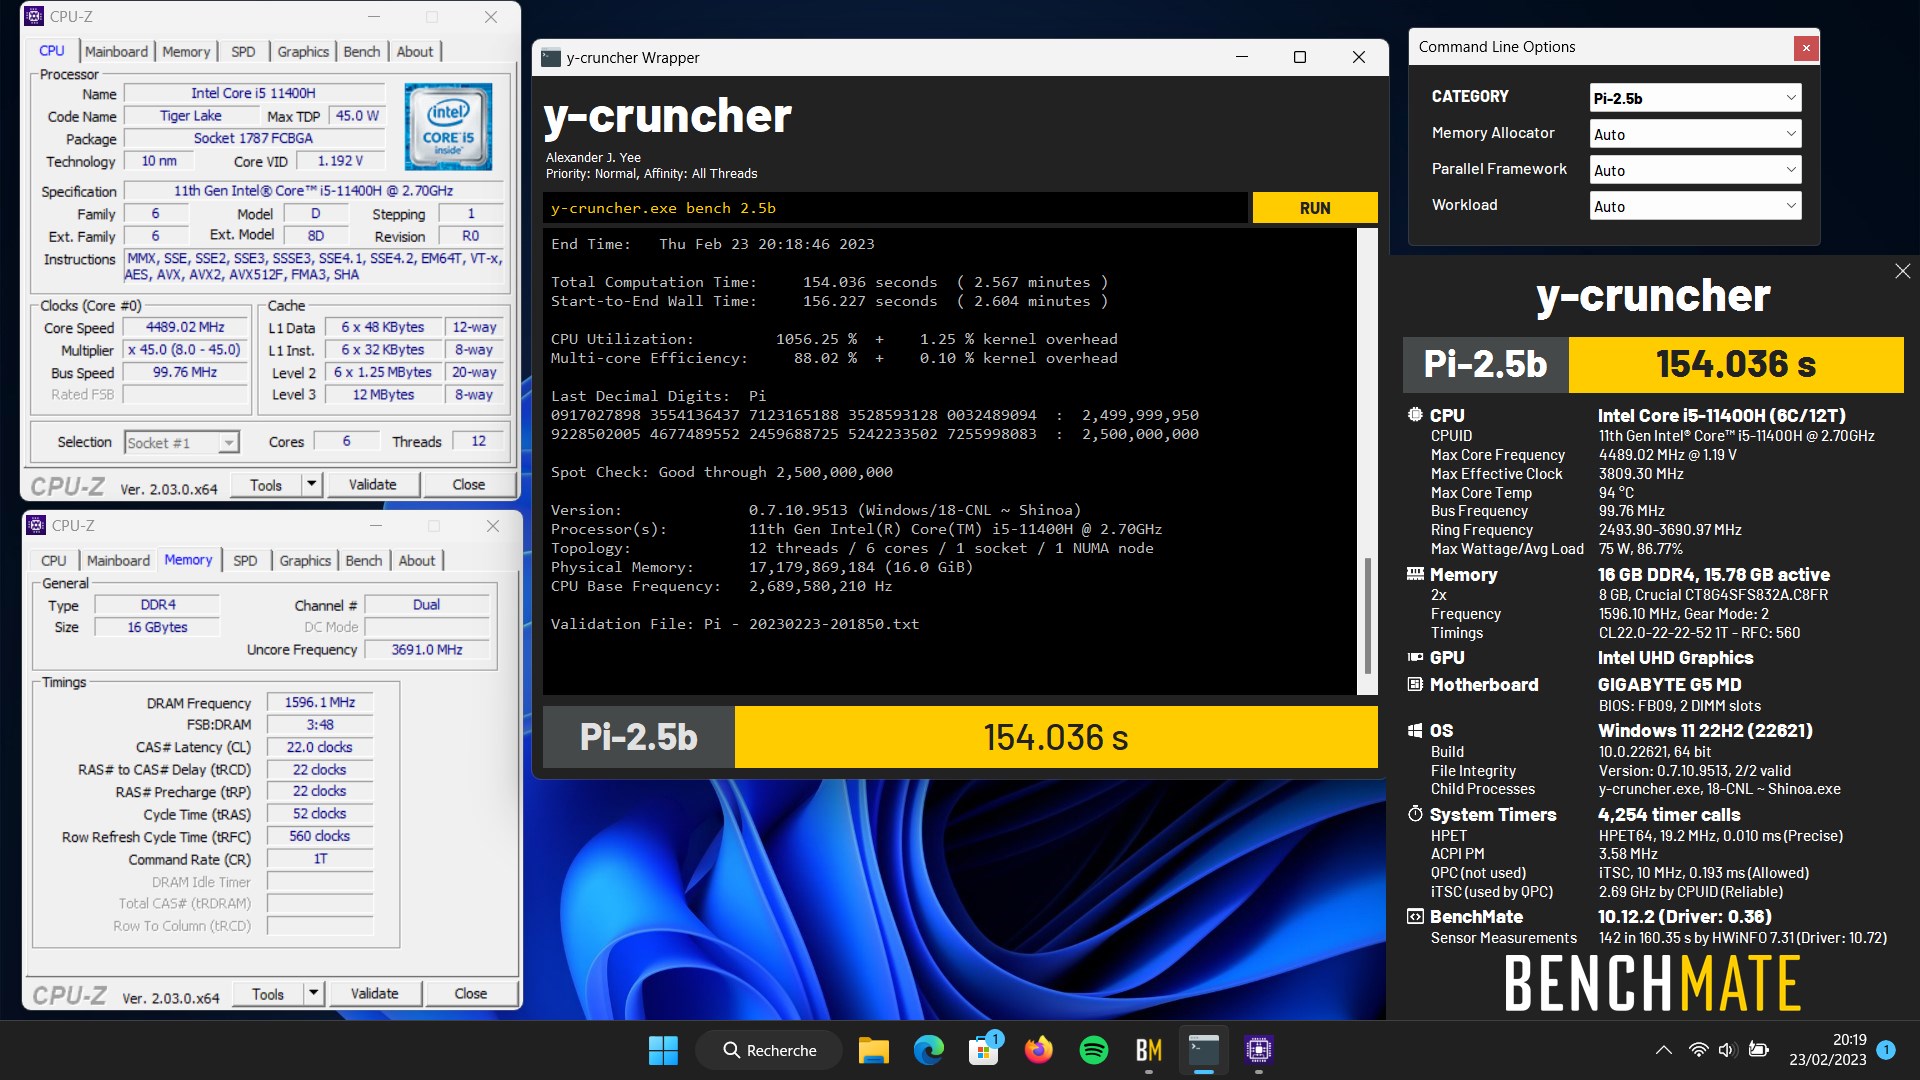Open the Wi-Fi network tray icon
Screen dimensions: 1920x1080
tap(1698, 1050)
